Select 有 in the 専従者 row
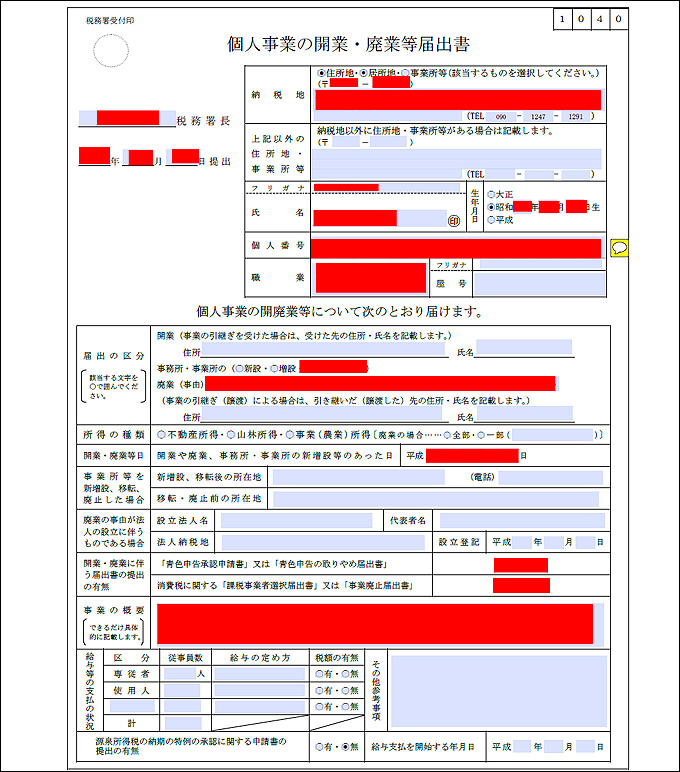 [320, 674]
